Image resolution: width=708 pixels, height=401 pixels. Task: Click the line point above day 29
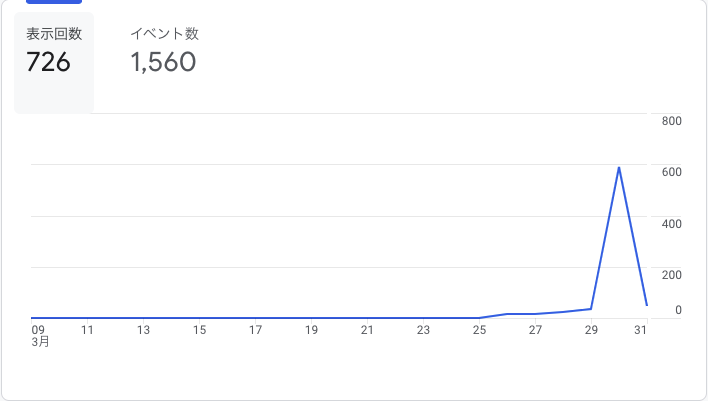coord(591,309)
